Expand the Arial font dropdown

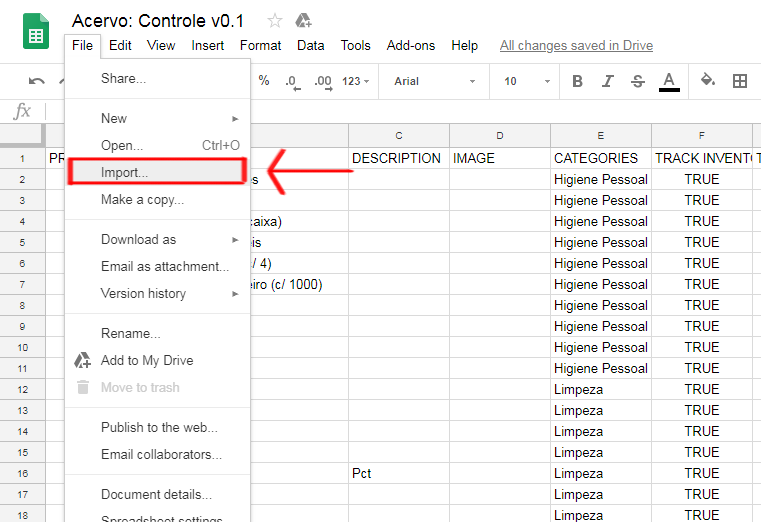pos(434,81)
